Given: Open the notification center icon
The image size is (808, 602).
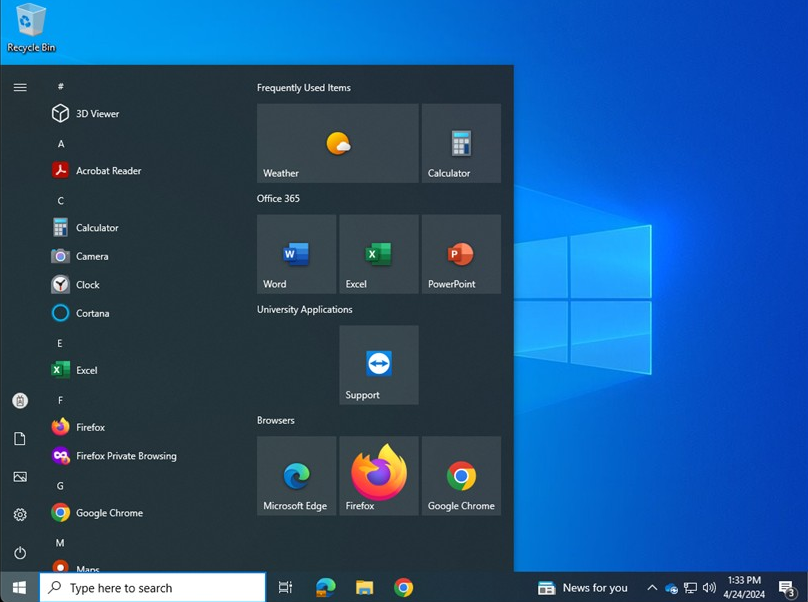Looking at the screenshot, I should [787, 588].
